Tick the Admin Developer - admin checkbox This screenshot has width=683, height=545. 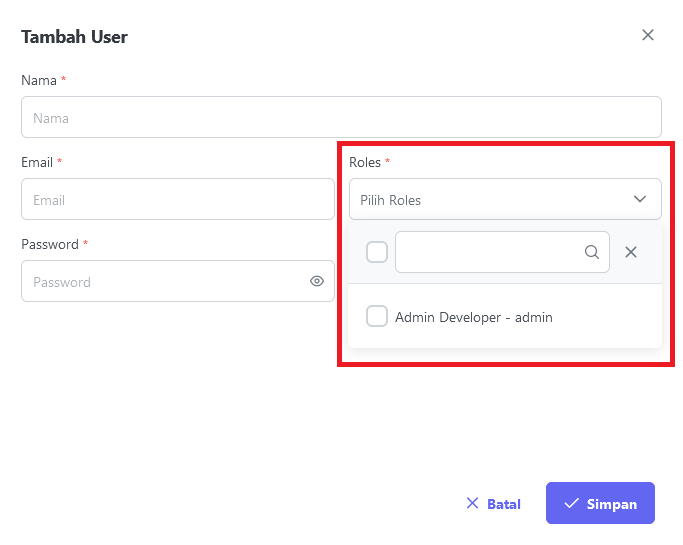pos(377,316)
